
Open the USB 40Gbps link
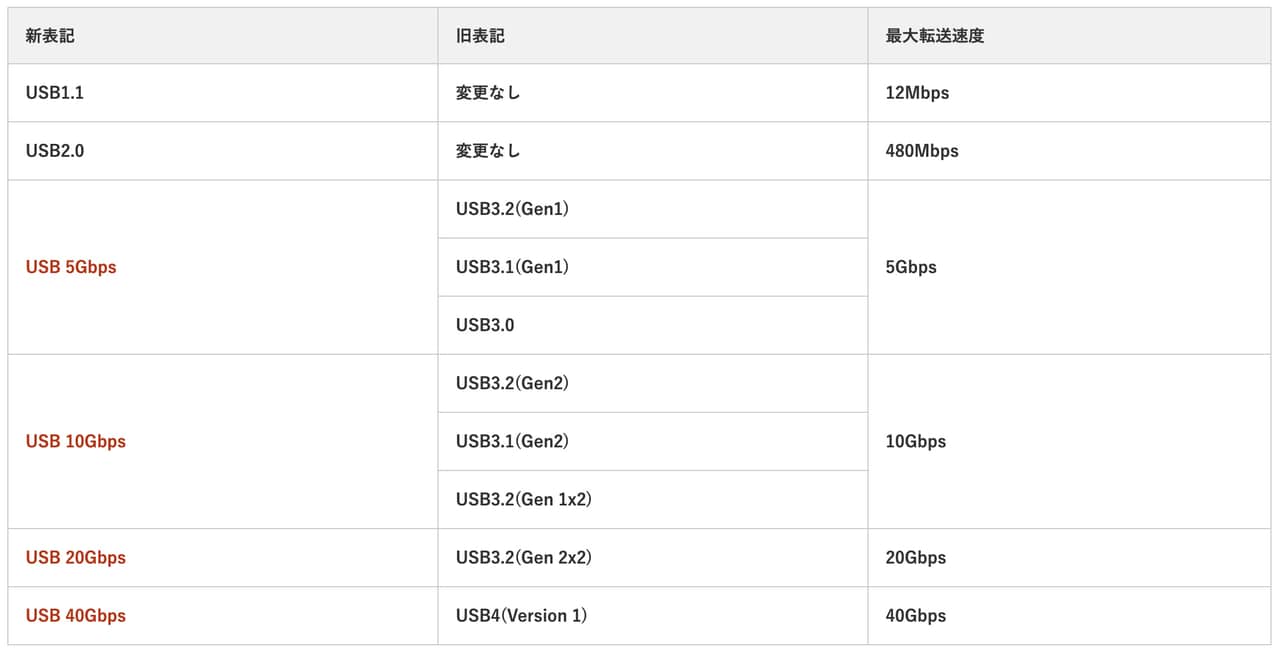pyautogui.click(x=76, y=615)
